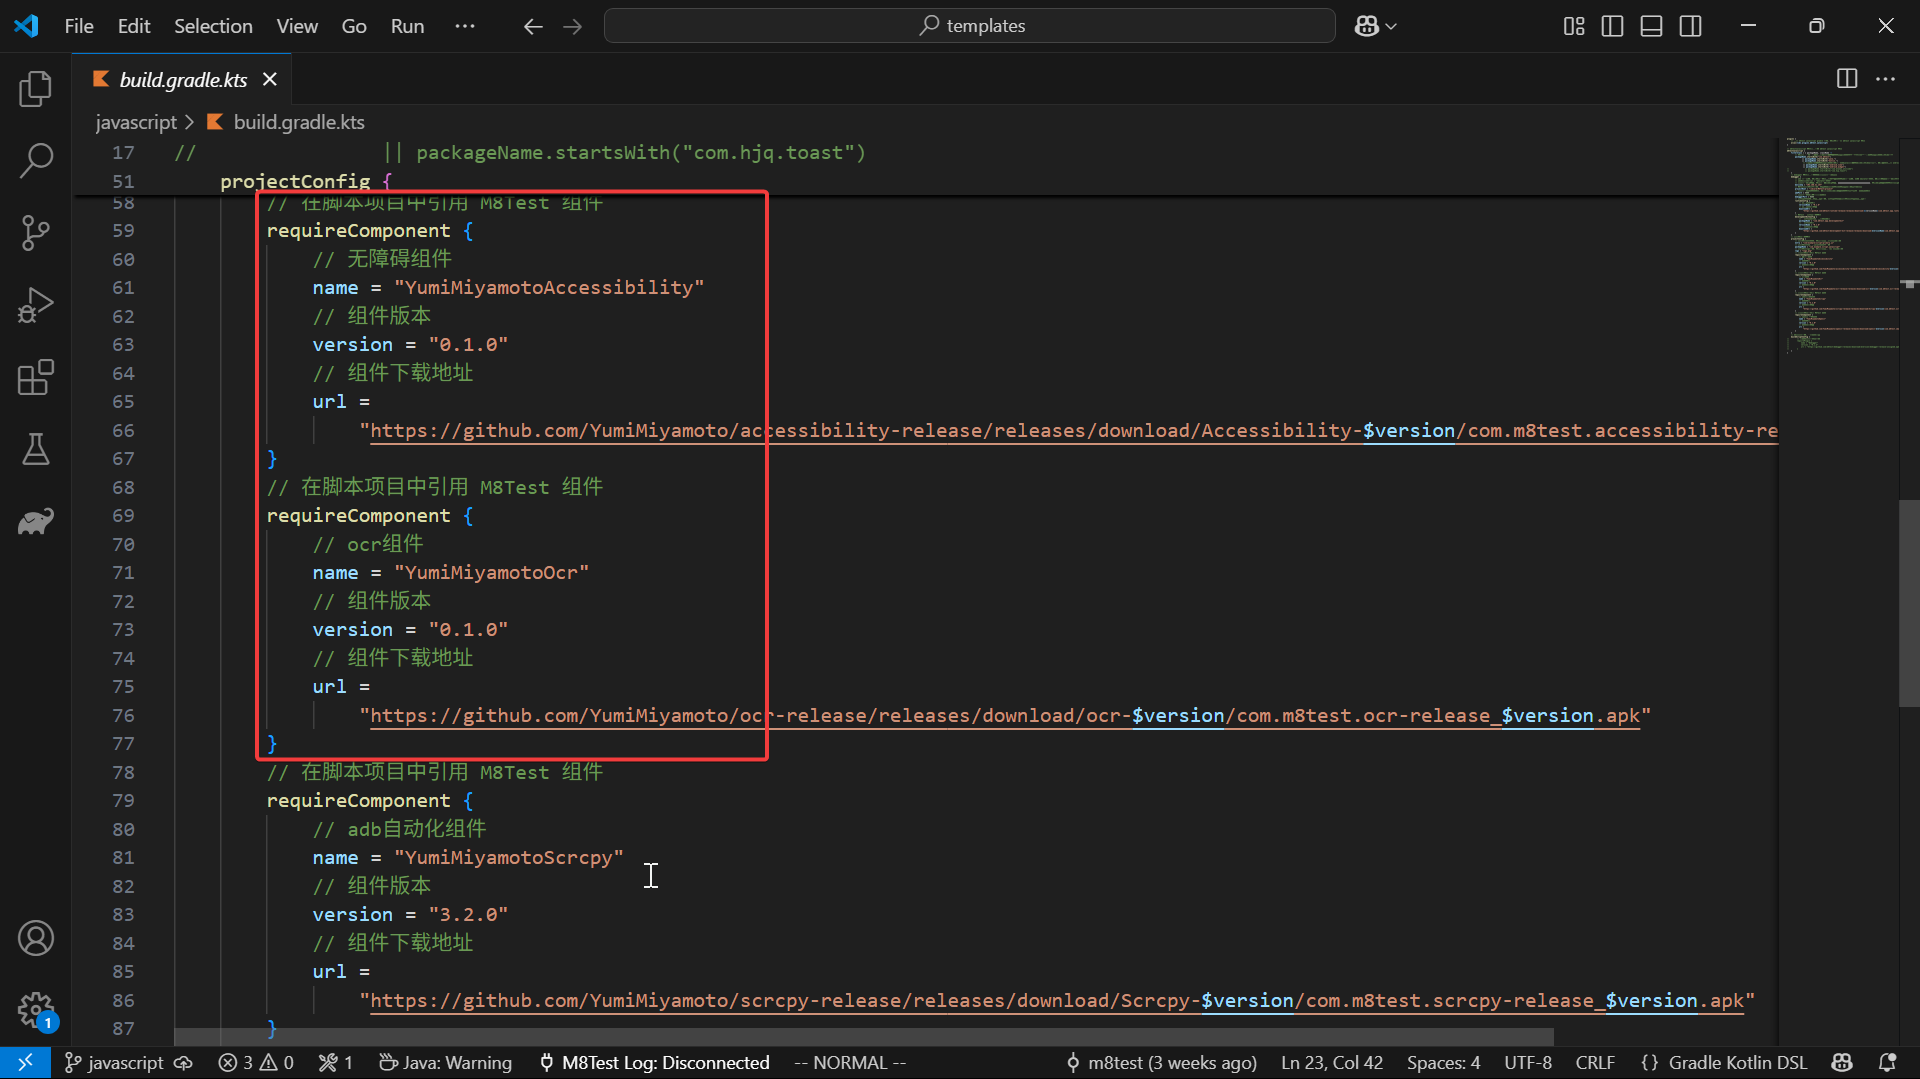Toggle the secondary side bar layout

pyautogui.click(x=1690, y=26)
